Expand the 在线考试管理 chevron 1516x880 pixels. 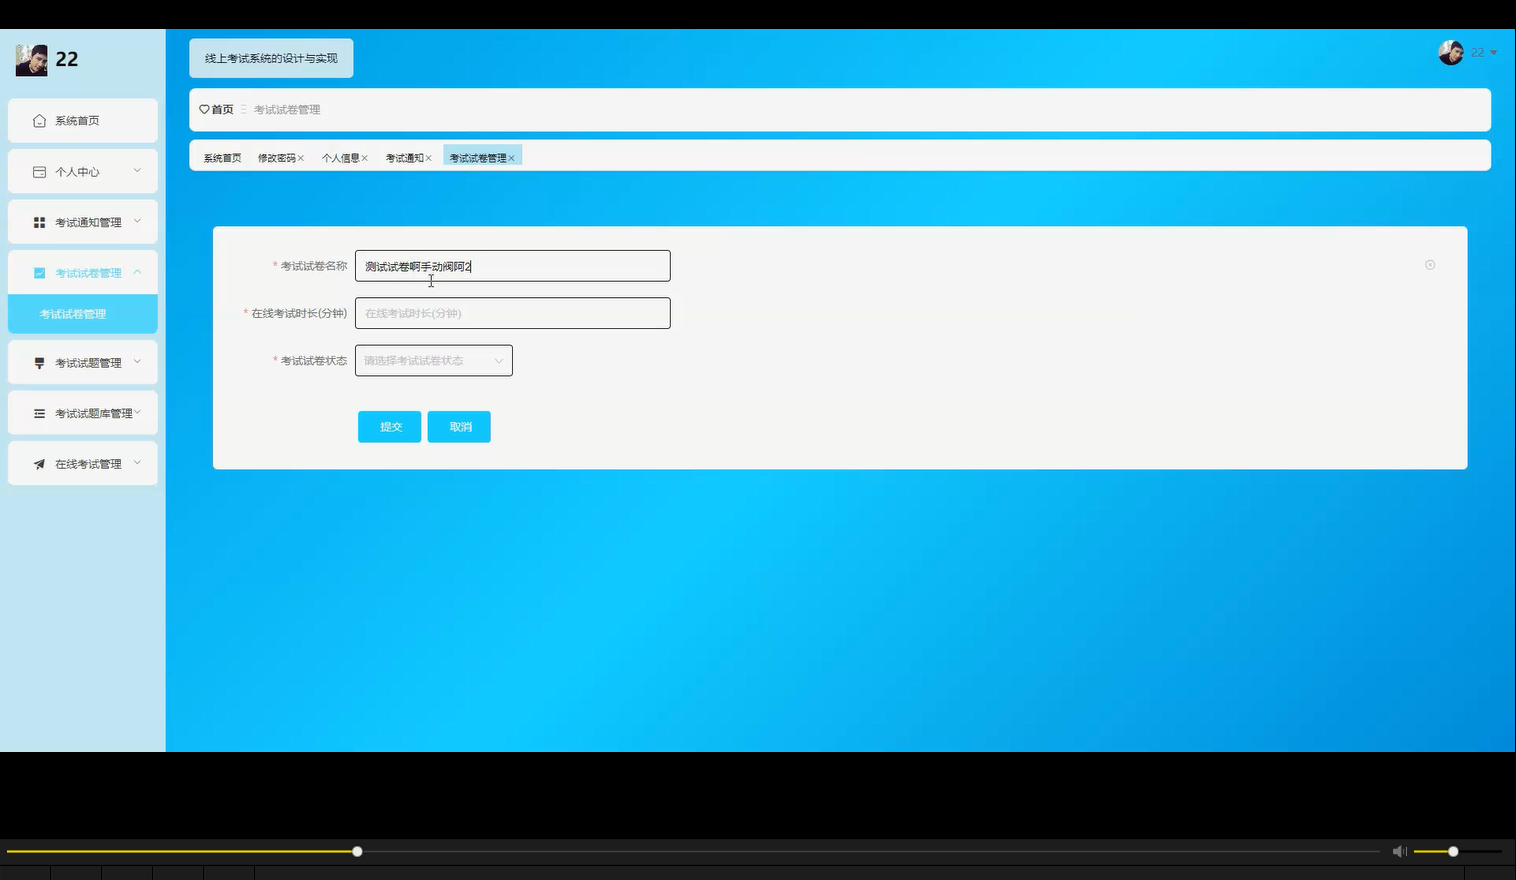coord(138,463)
